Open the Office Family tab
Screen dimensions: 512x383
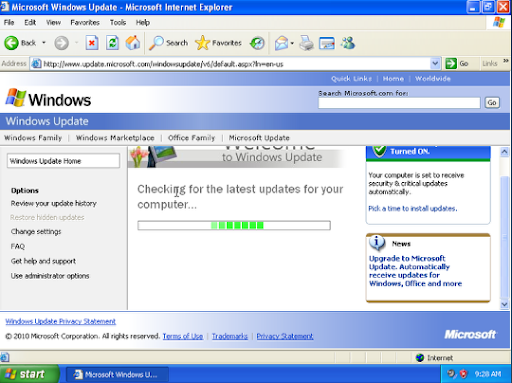coord(191,138)
